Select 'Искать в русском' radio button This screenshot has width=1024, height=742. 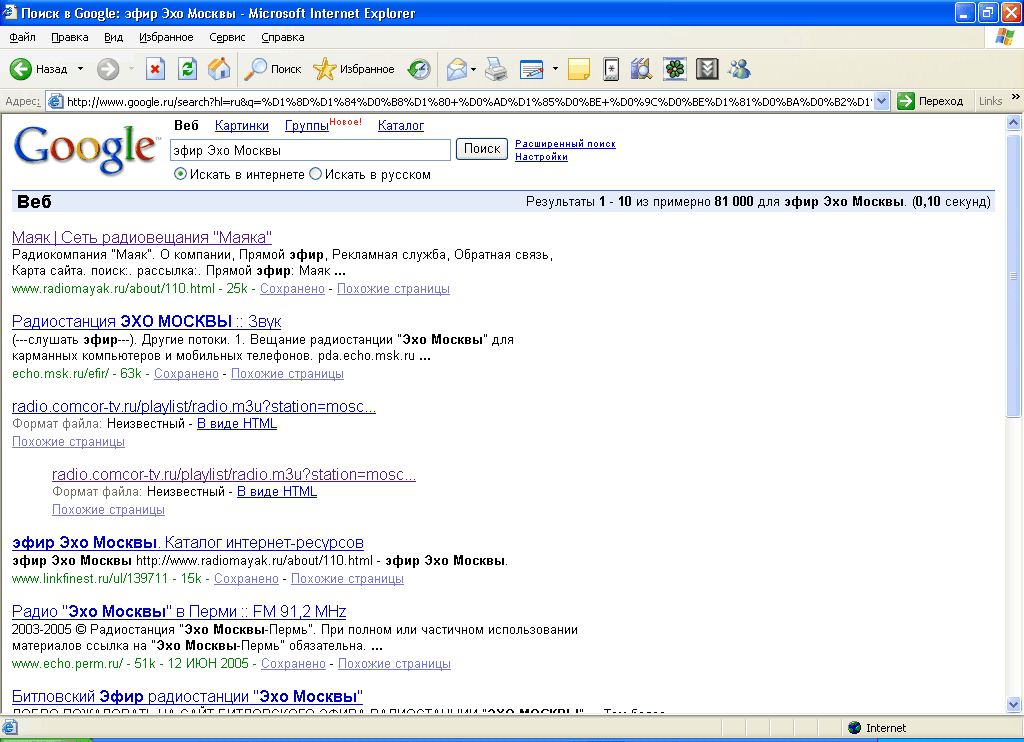[315, 174]
